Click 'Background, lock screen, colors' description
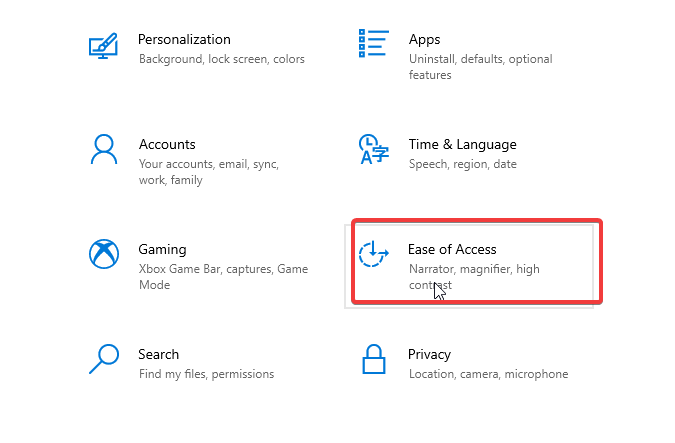Image resolution: width=675 pixels, height=443 pixels. click(x=222, y=59)
